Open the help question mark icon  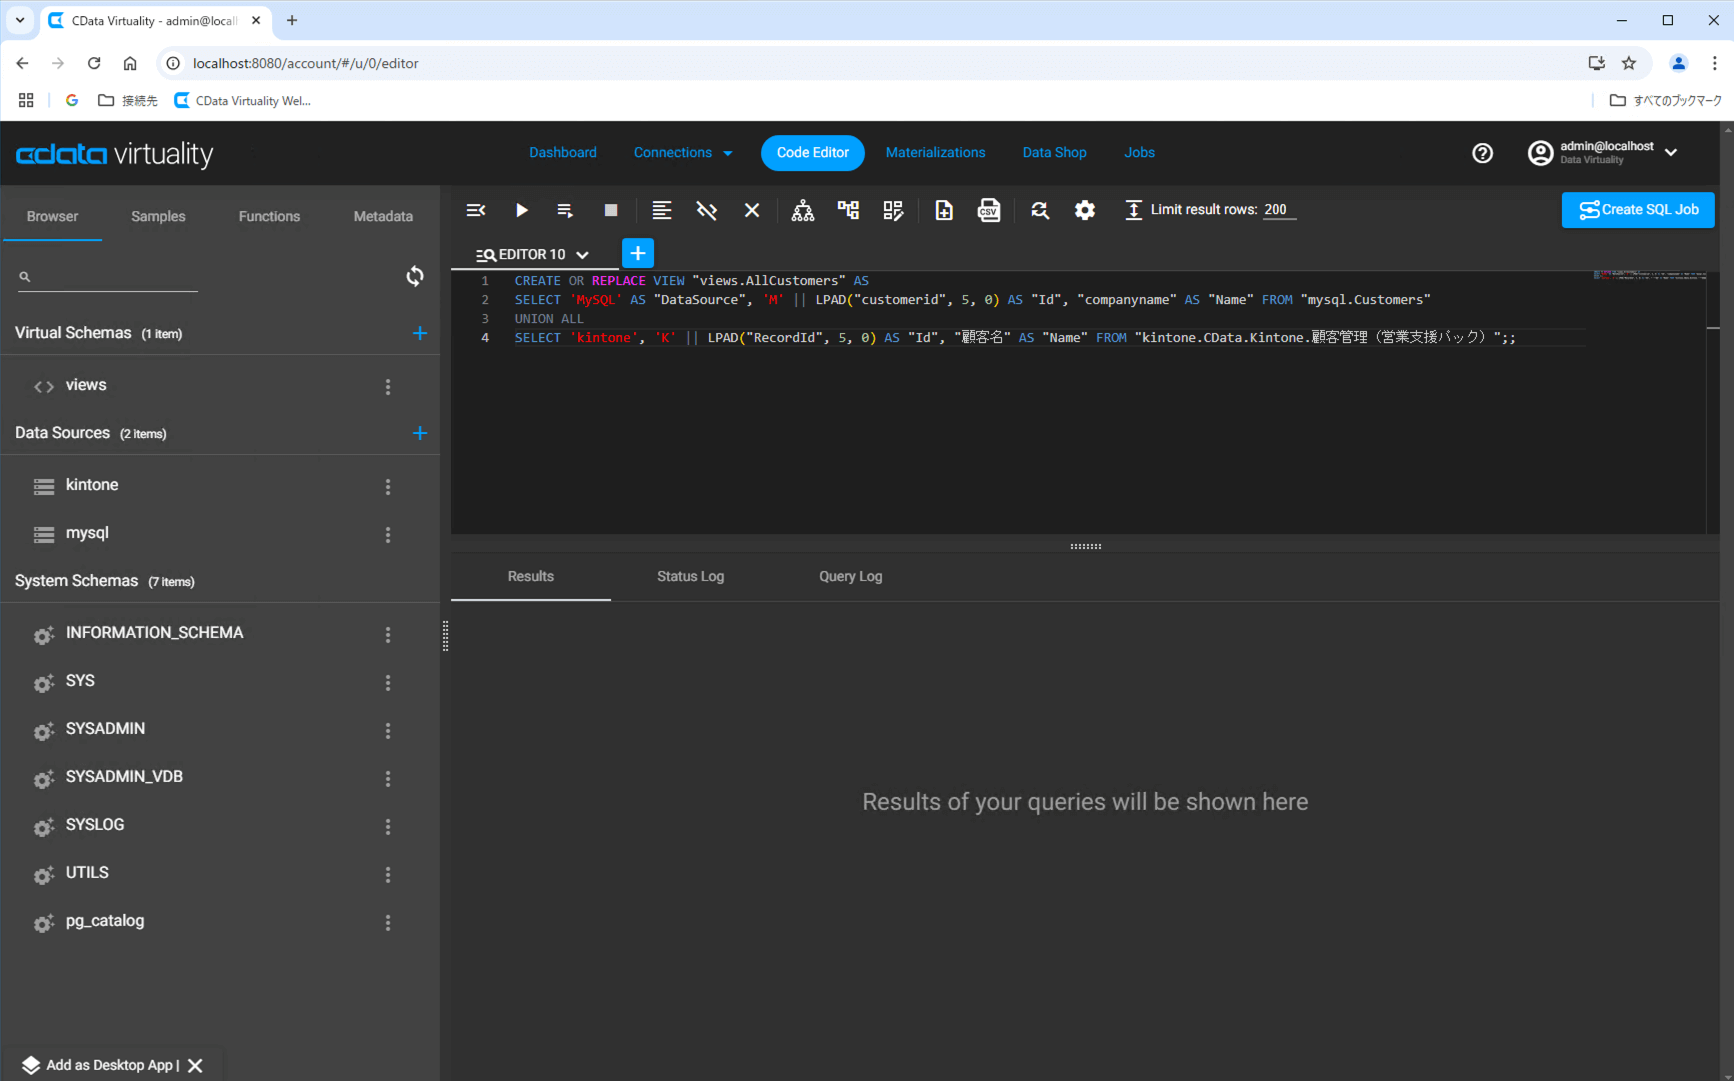click(1482, 153)
